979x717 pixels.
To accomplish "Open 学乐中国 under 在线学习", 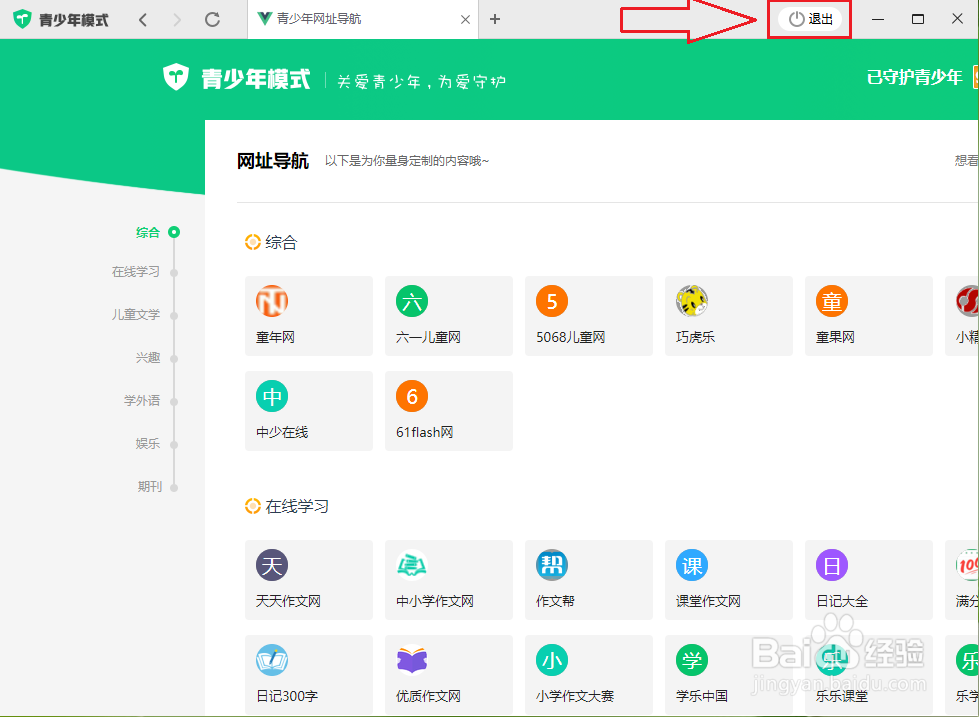I will click(728, 674).
